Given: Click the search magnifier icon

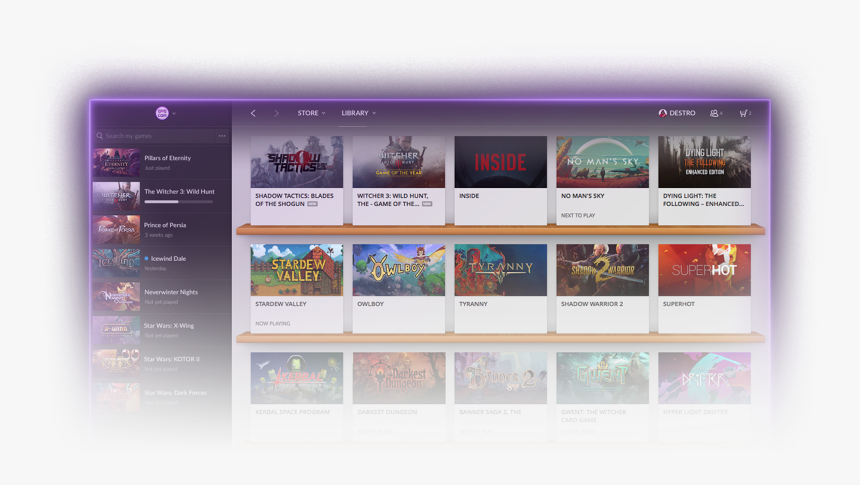Looking at the screenshot, I should click(x=99, y=136).
